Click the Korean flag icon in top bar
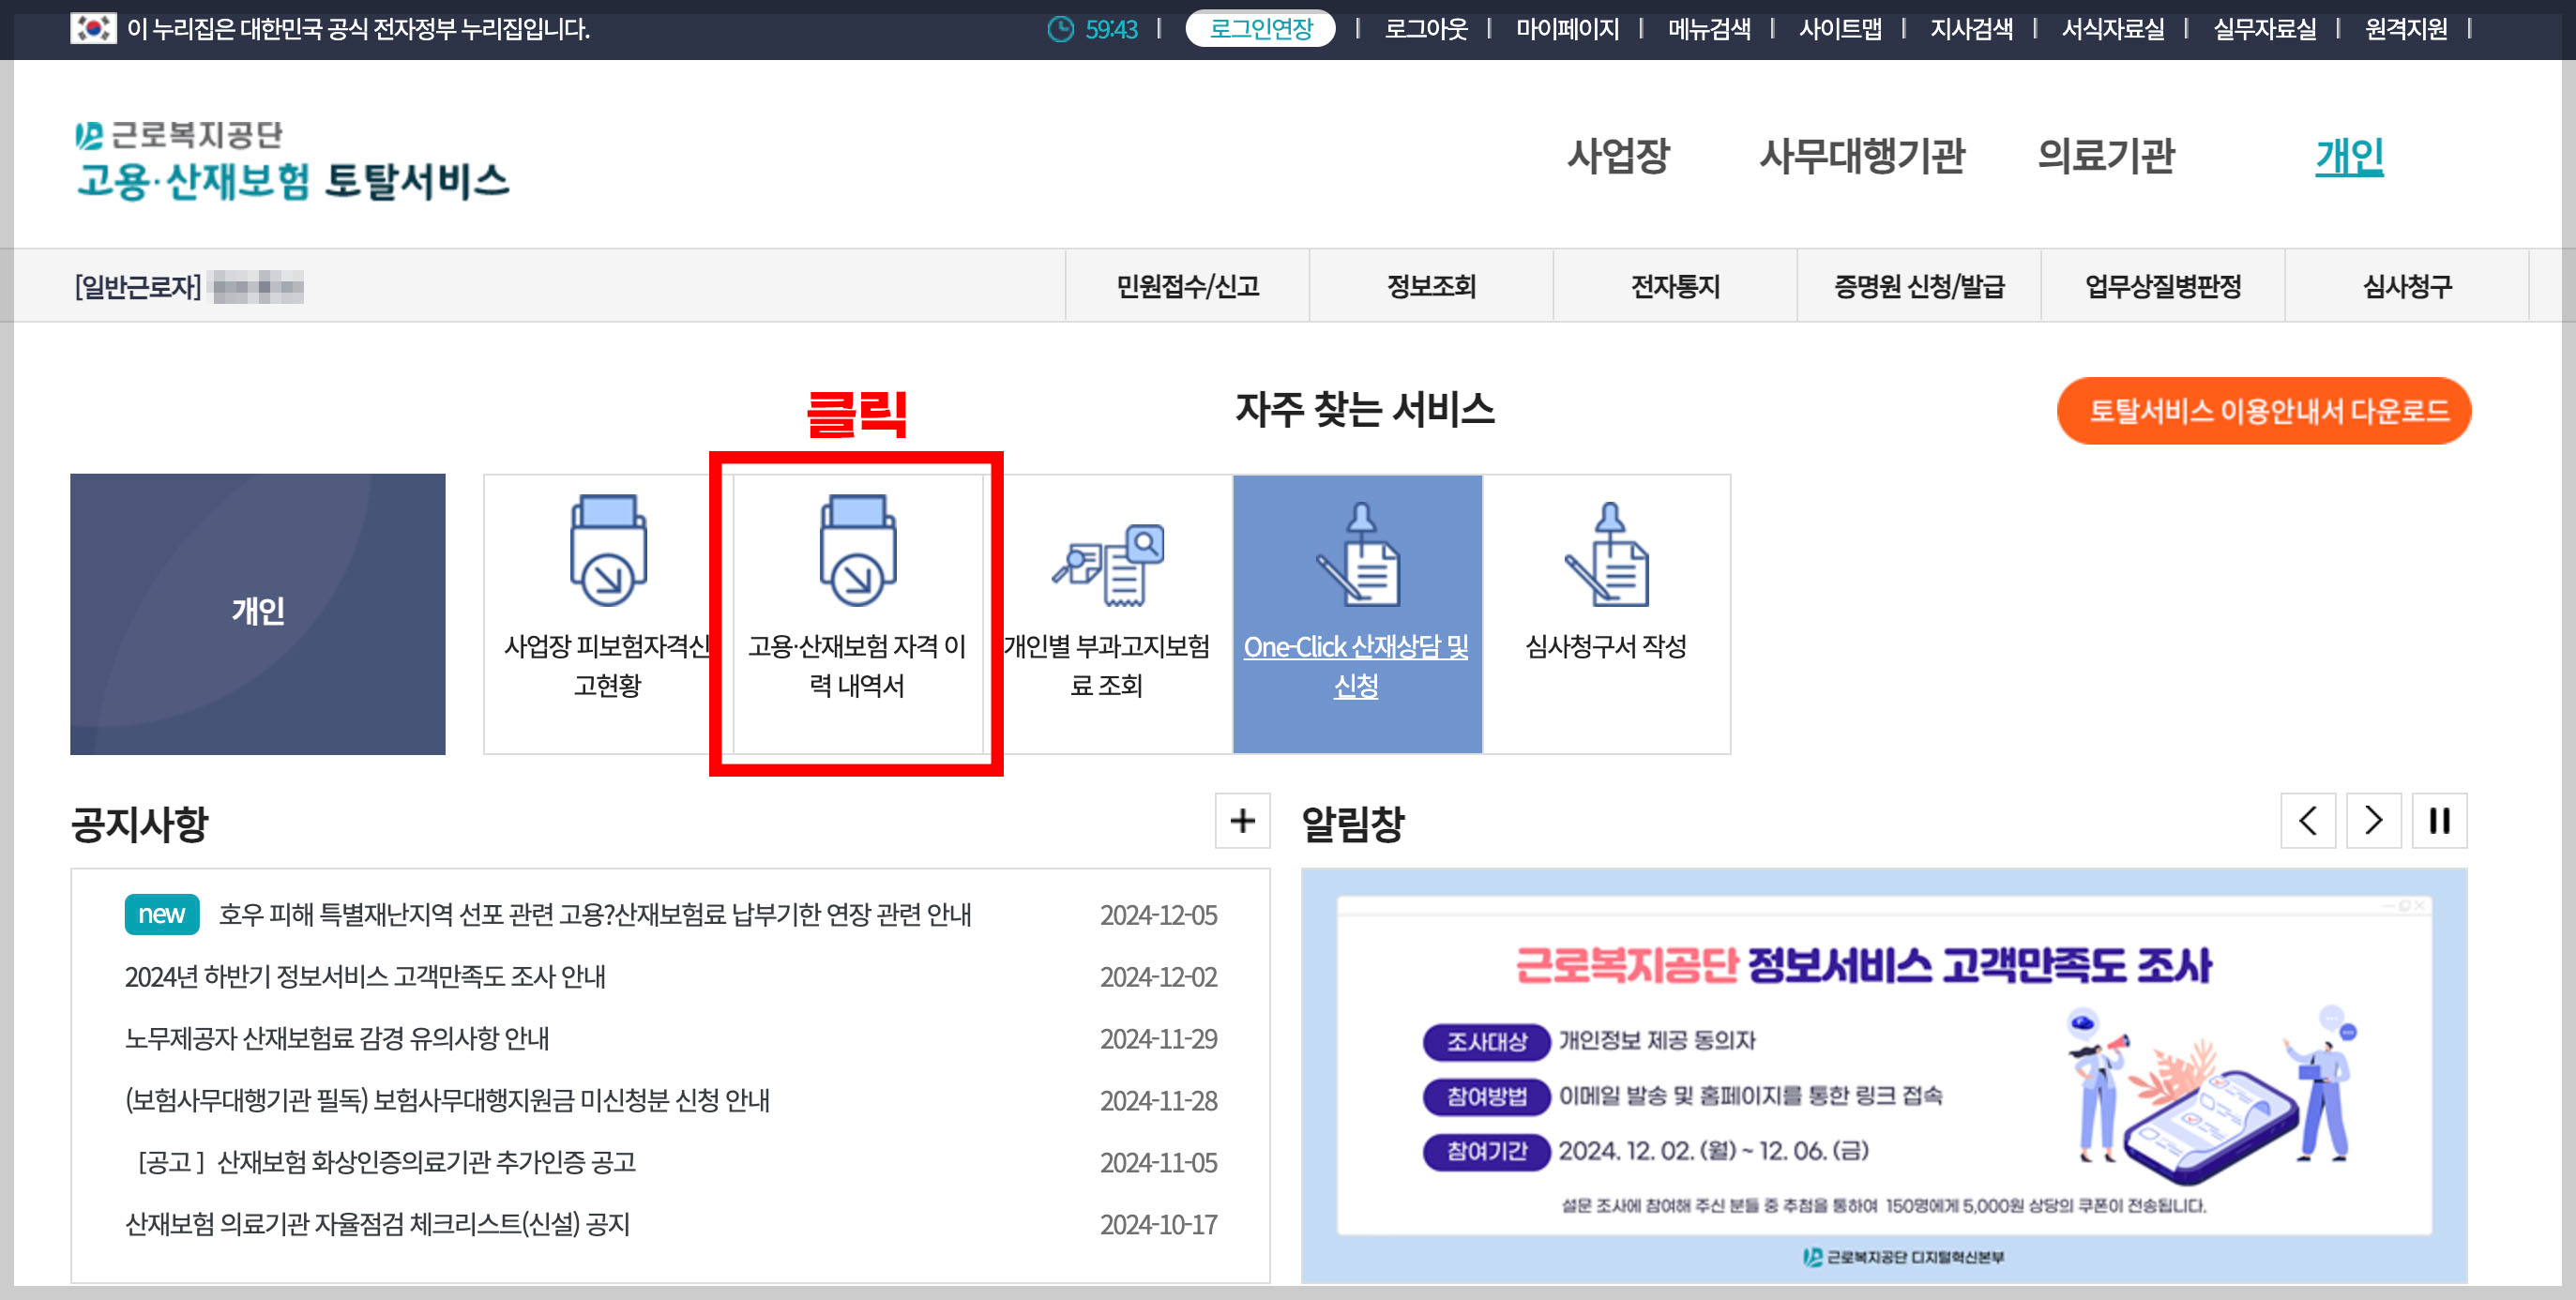The image size is (2576, 1300). point(92,30)
